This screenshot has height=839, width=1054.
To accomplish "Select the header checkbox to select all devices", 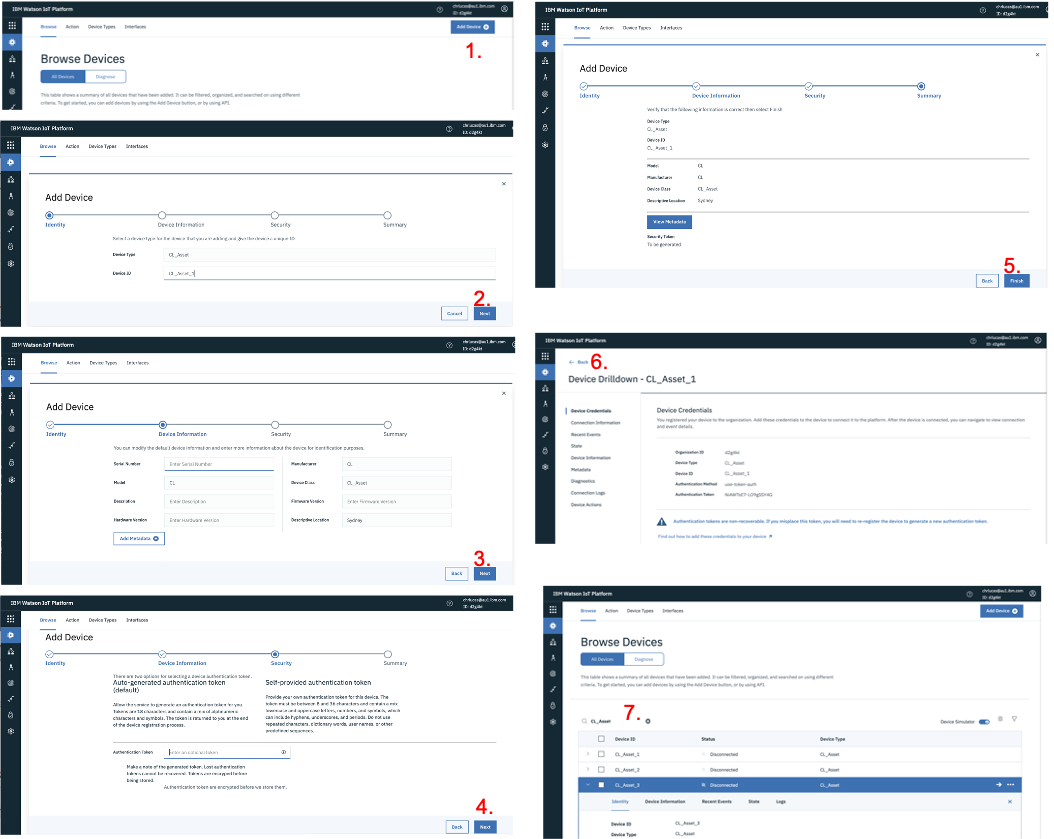I will [x=600, y=738].
